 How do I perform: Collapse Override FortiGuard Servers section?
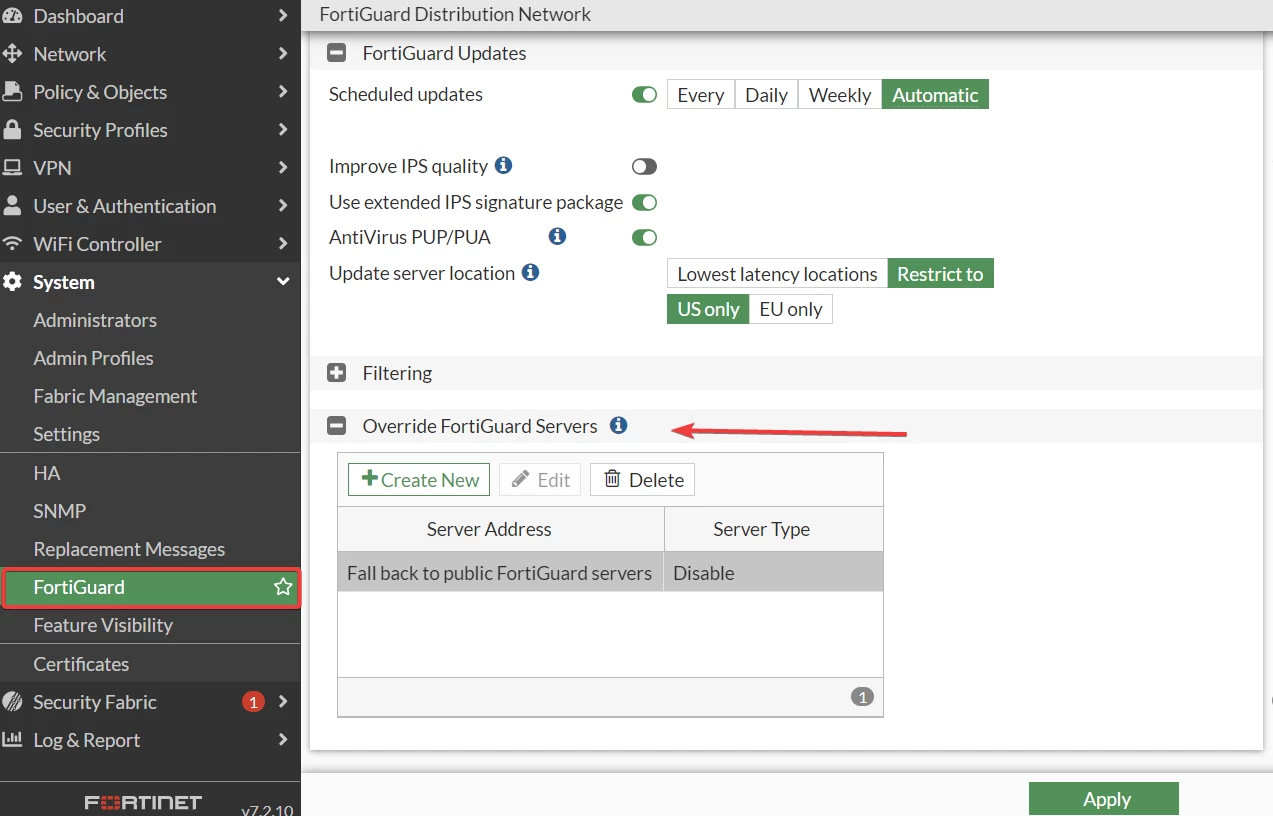pyautogui.click(x=337, y=426)
